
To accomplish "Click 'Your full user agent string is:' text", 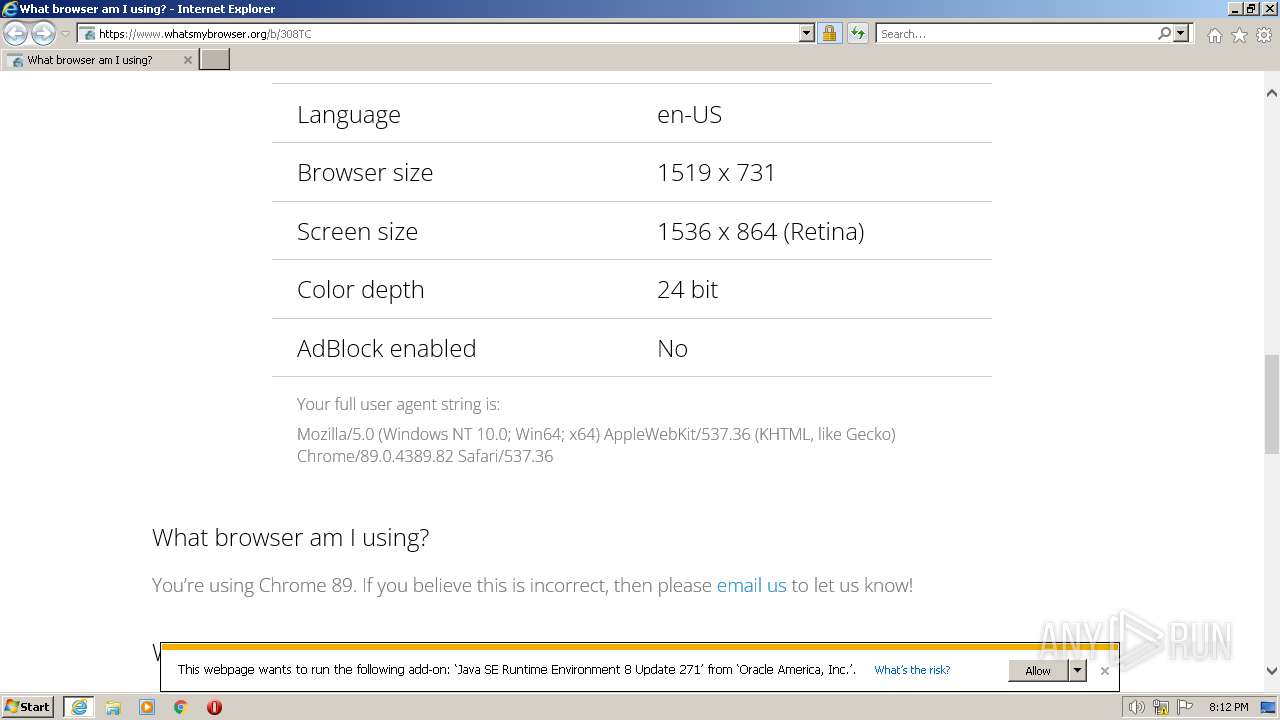I will [398, 404].
